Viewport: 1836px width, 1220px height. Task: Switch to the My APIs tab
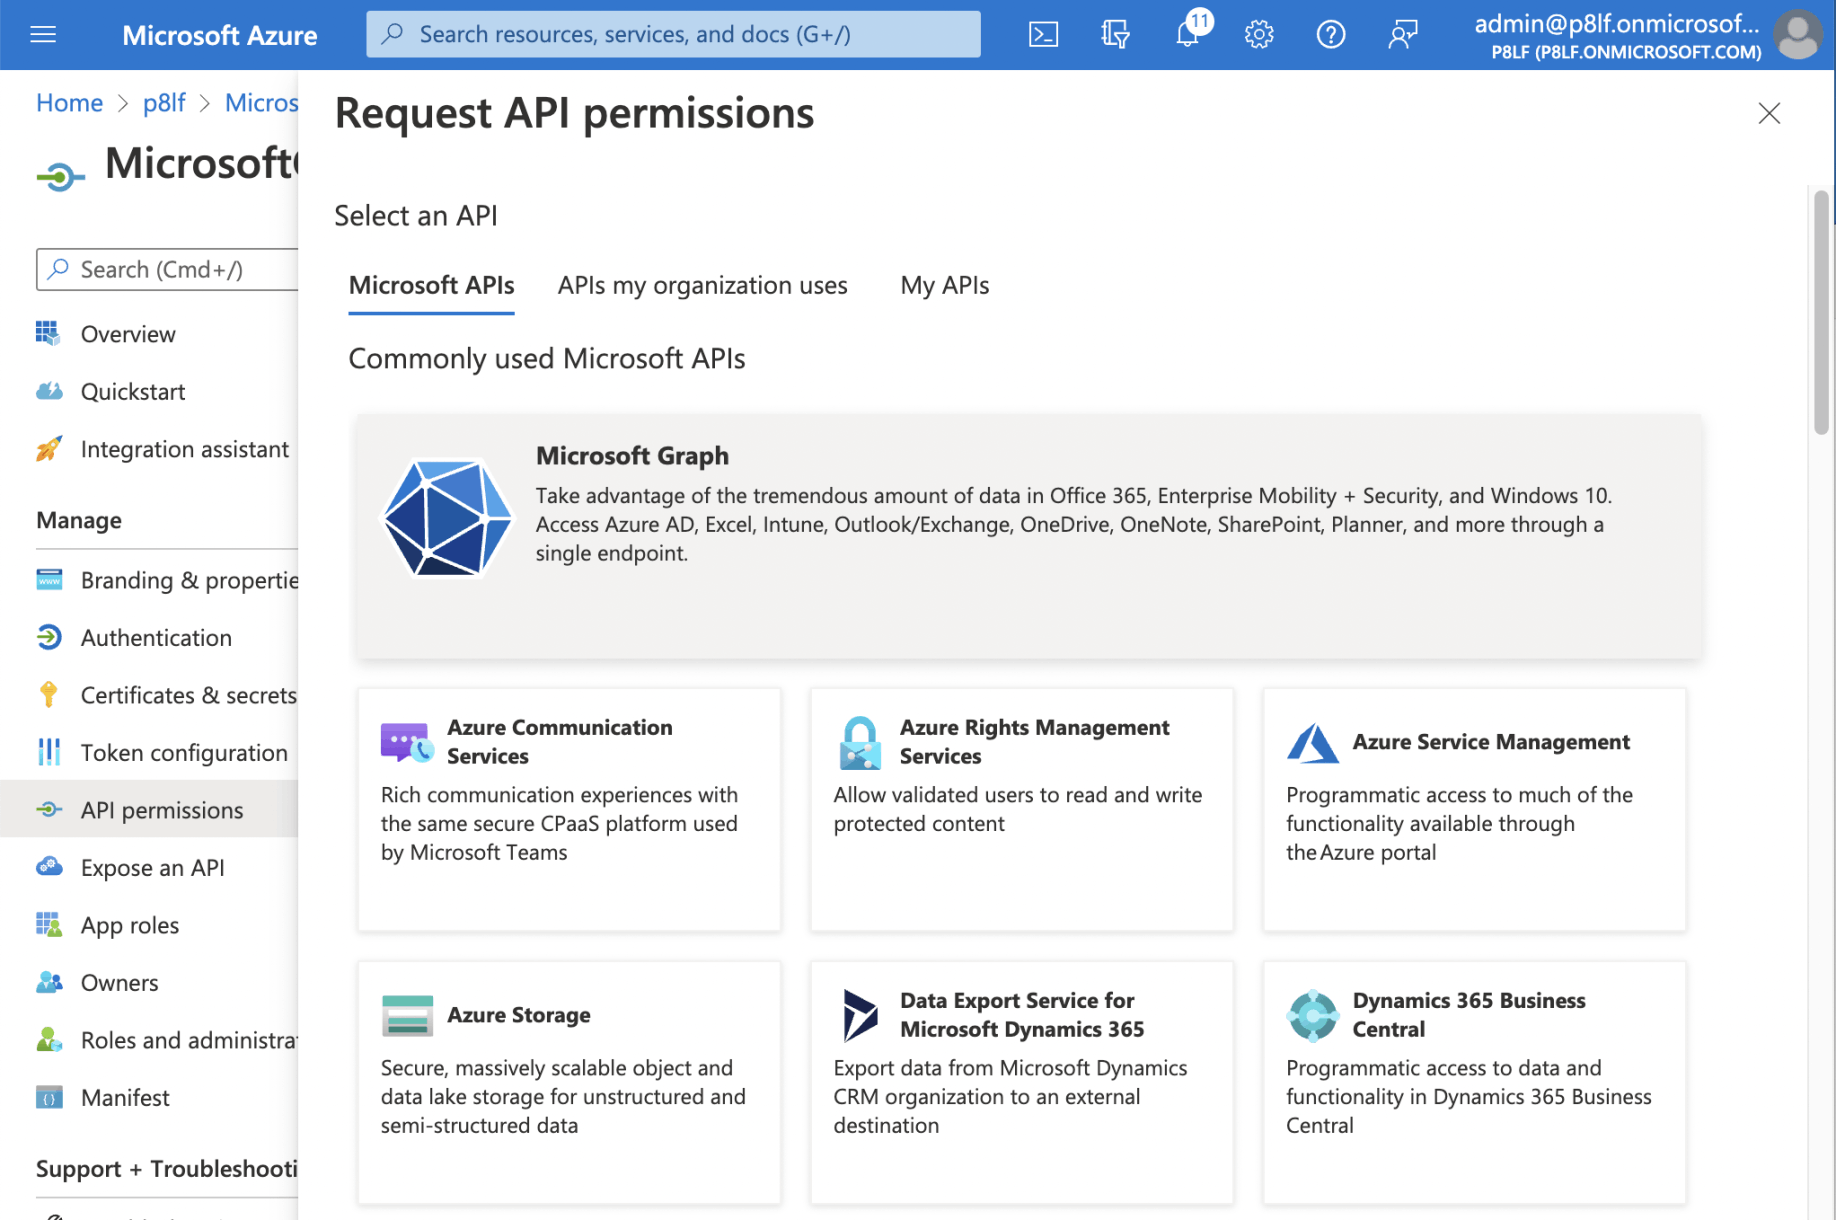click(944, 286)
